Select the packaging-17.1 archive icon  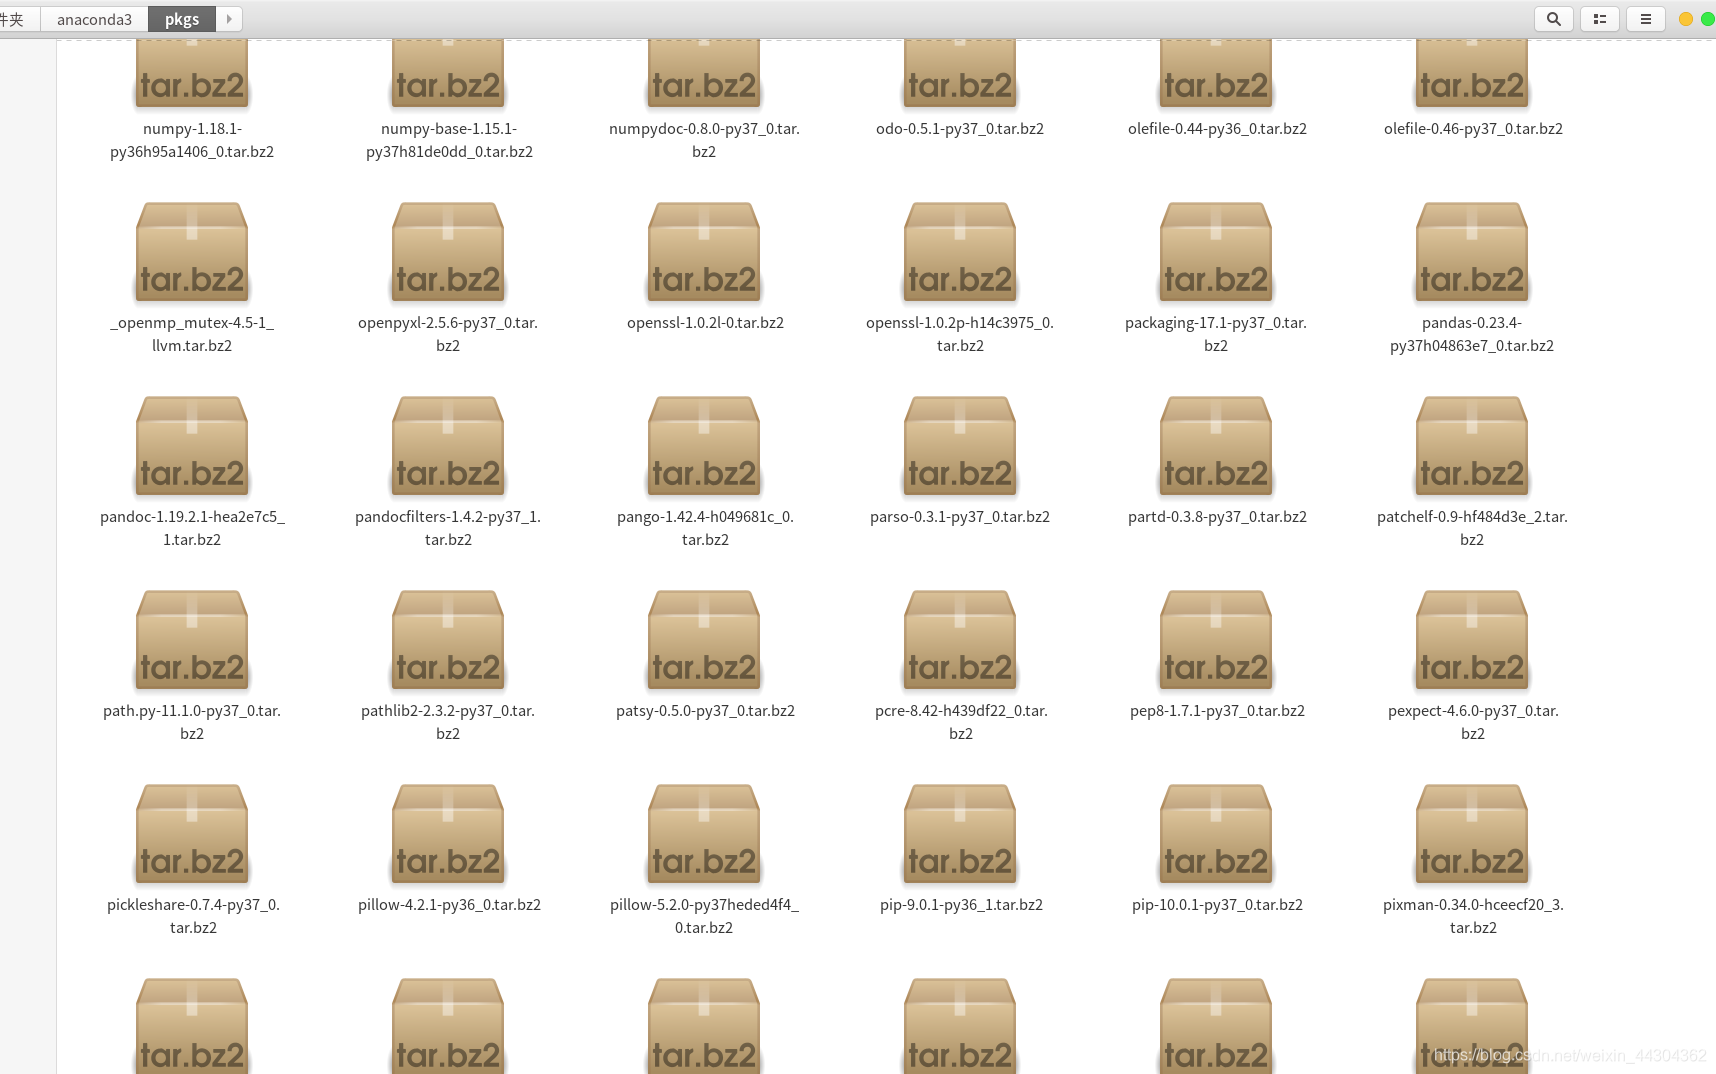1216,252
